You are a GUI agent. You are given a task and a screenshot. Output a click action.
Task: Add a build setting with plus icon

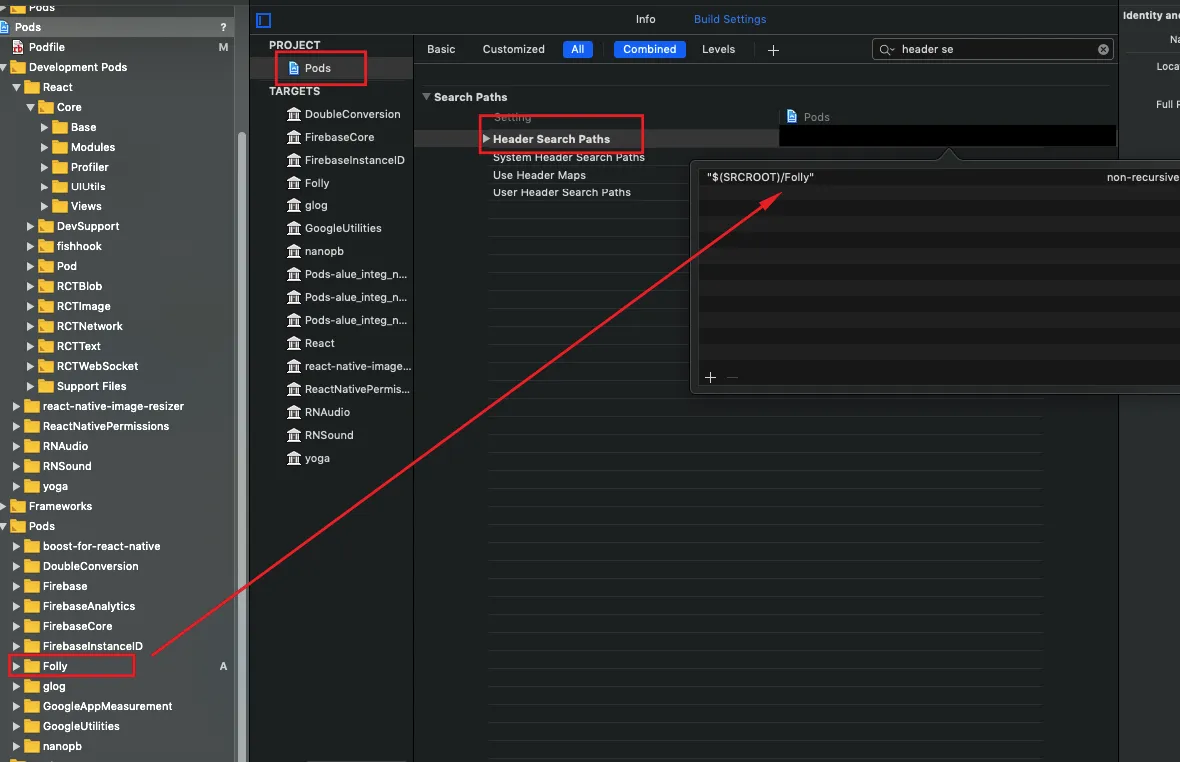coord(773,50)
